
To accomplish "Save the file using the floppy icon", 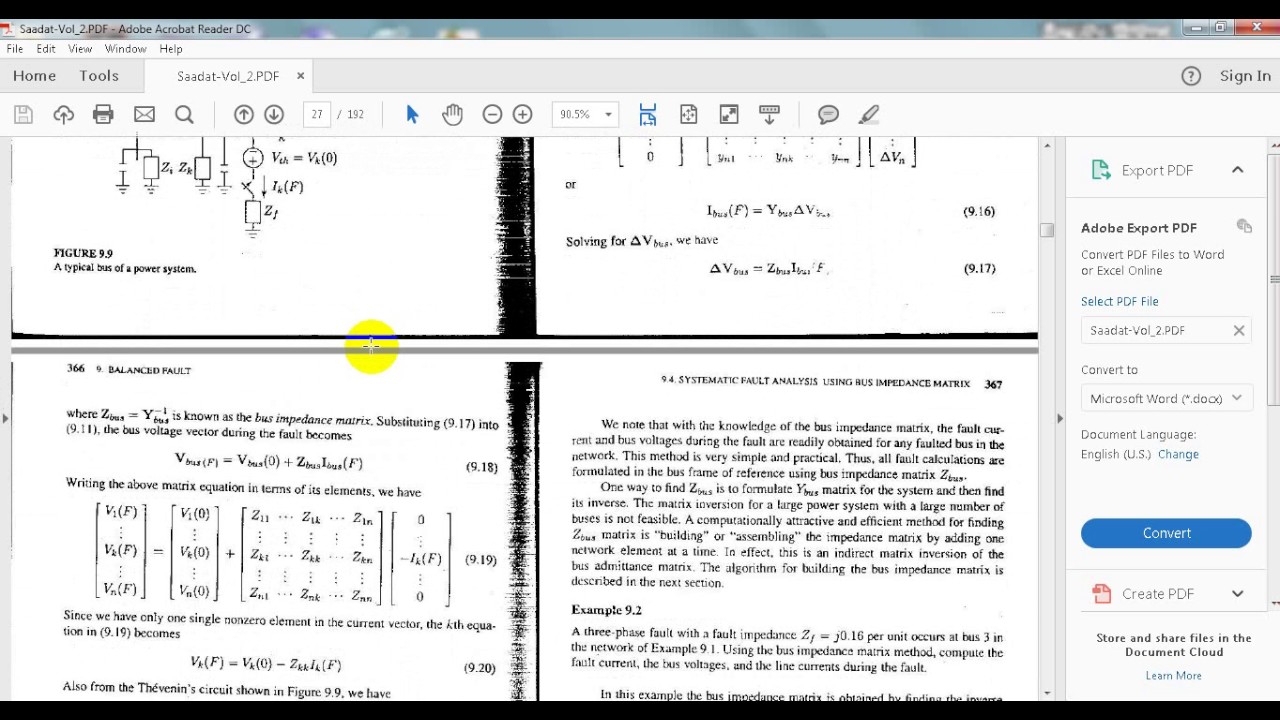I will click(23, 115).
